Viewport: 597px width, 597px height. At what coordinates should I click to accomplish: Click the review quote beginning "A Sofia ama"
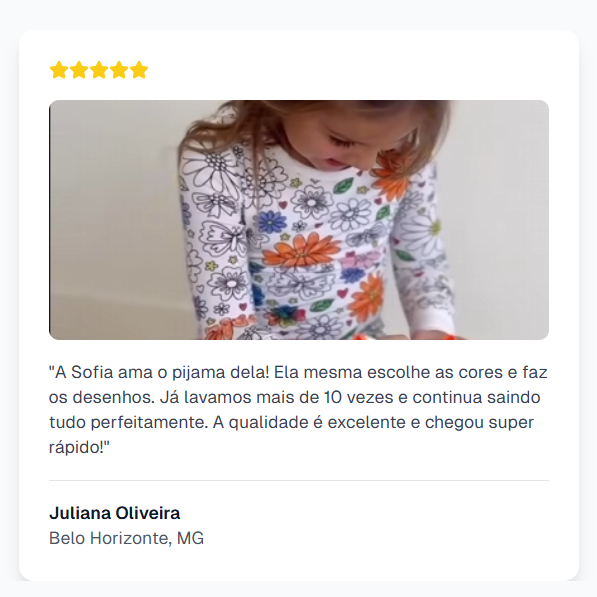pyautogui.click(x=298, y=410)
